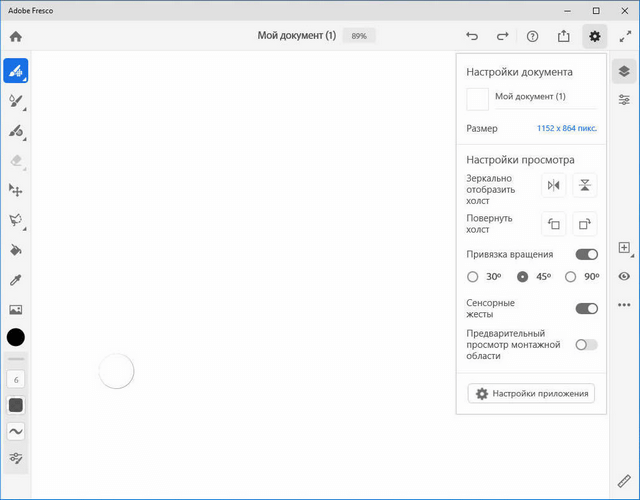Select the Vector Brush tool
This screenshot has height=500, width=640.
pos(16,130)
